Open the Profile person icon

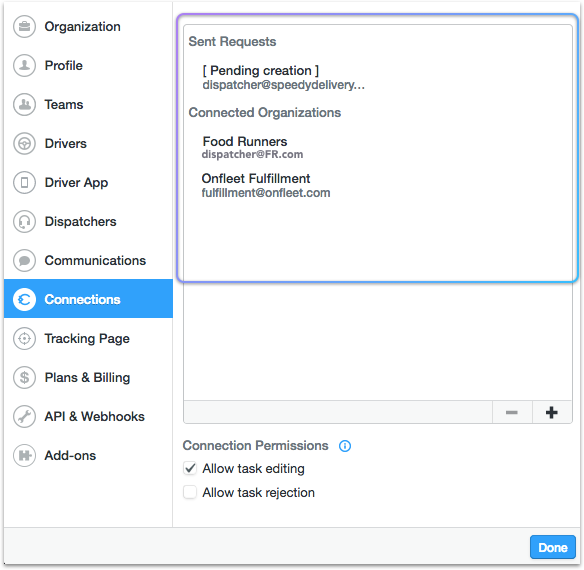pyautogui.click(x=24, y=66)
